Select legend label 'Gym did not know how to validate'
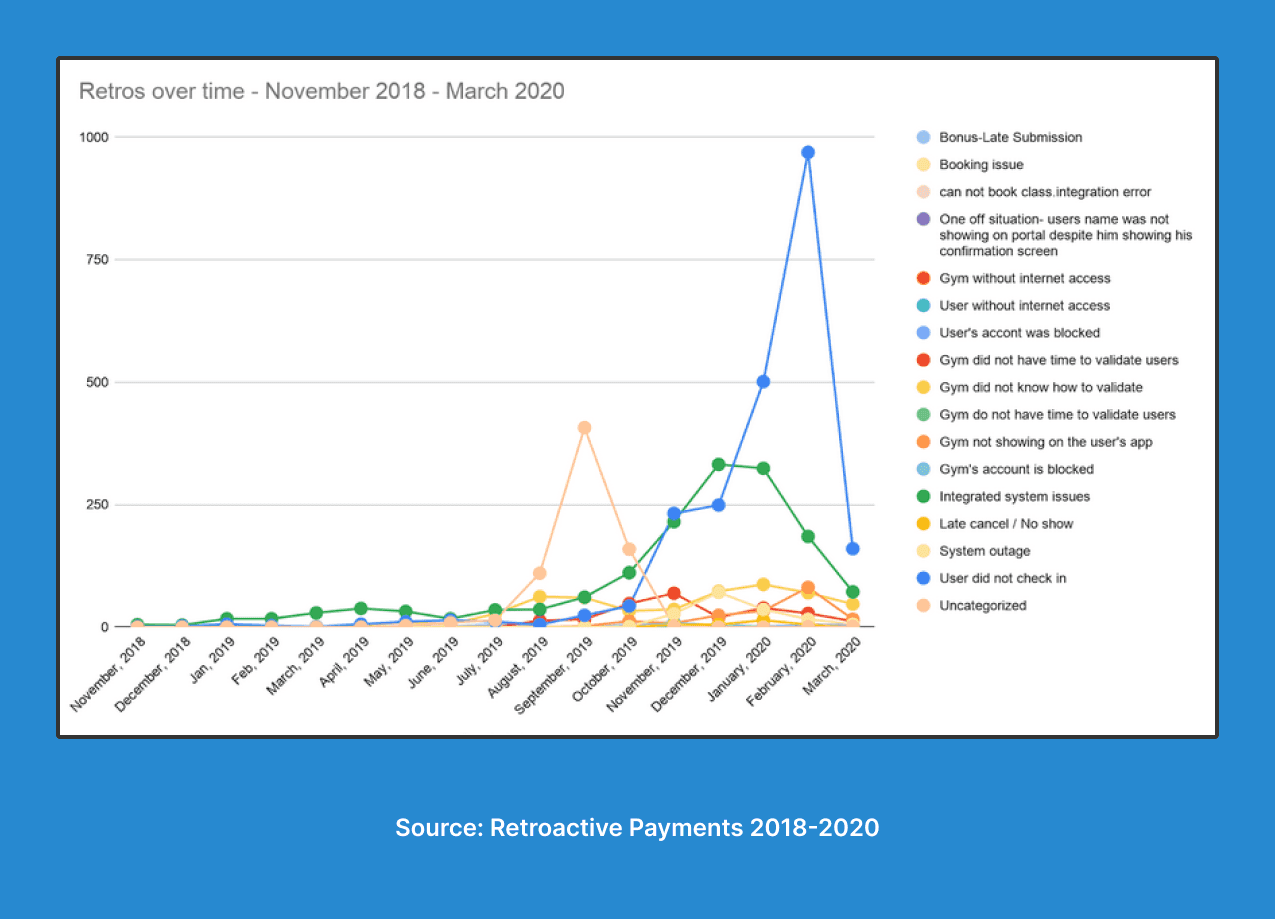 pyautogui.click(x=1040, y=387)
